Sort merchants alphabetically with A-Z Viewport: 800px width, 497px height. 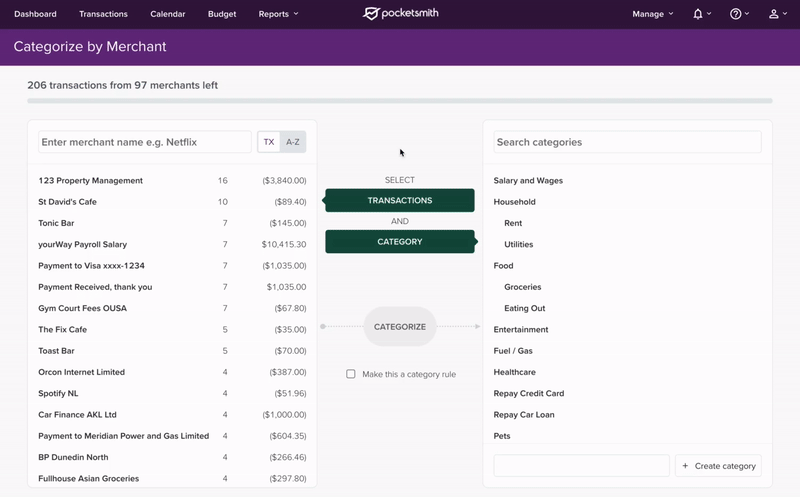pyautogui.click(x=293, y=142)
